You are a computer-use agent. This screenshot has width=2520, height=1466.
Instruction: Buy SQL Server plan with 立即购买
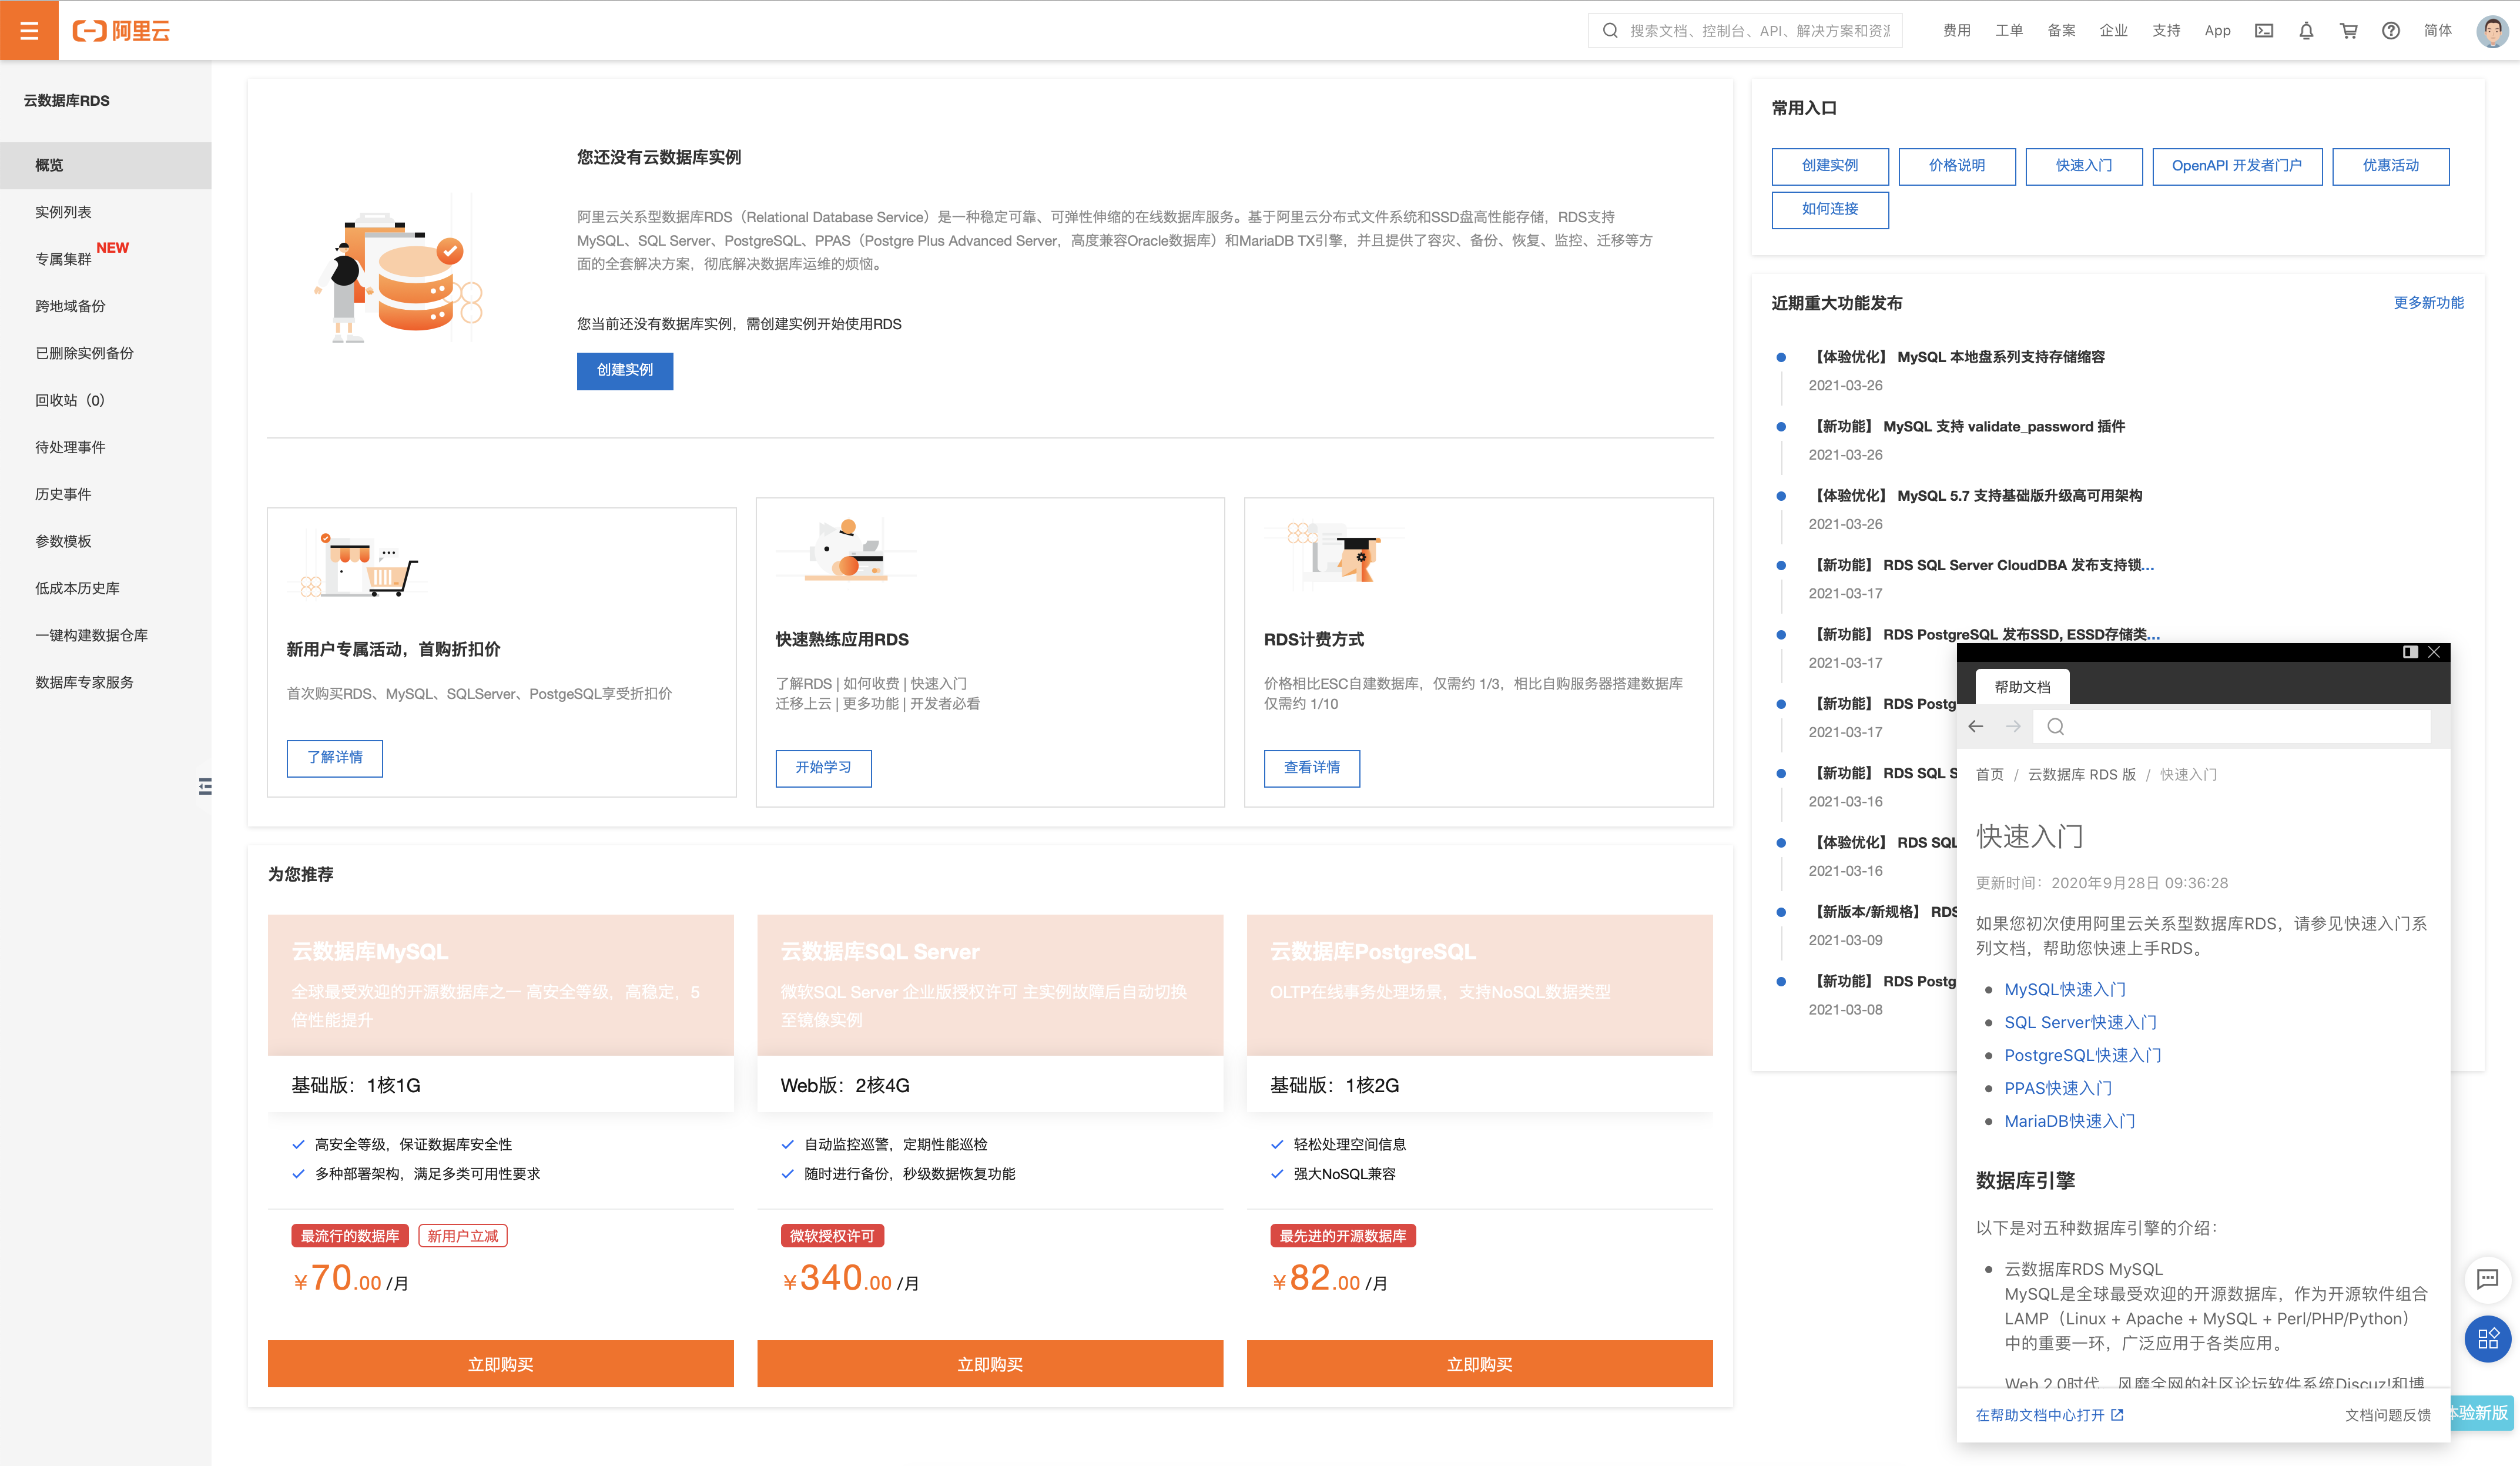coord(990,1364)
